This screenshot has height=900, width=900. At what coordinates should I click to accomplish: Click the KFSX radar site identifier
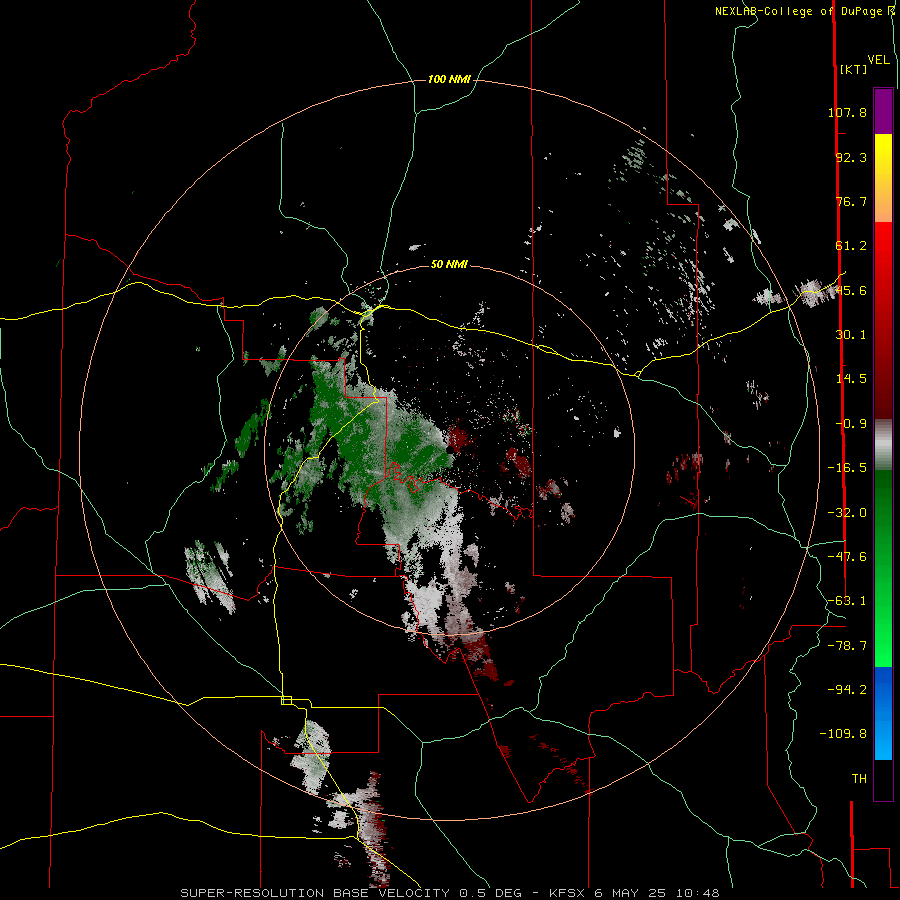pyautogui.click(x=568, y=893)
